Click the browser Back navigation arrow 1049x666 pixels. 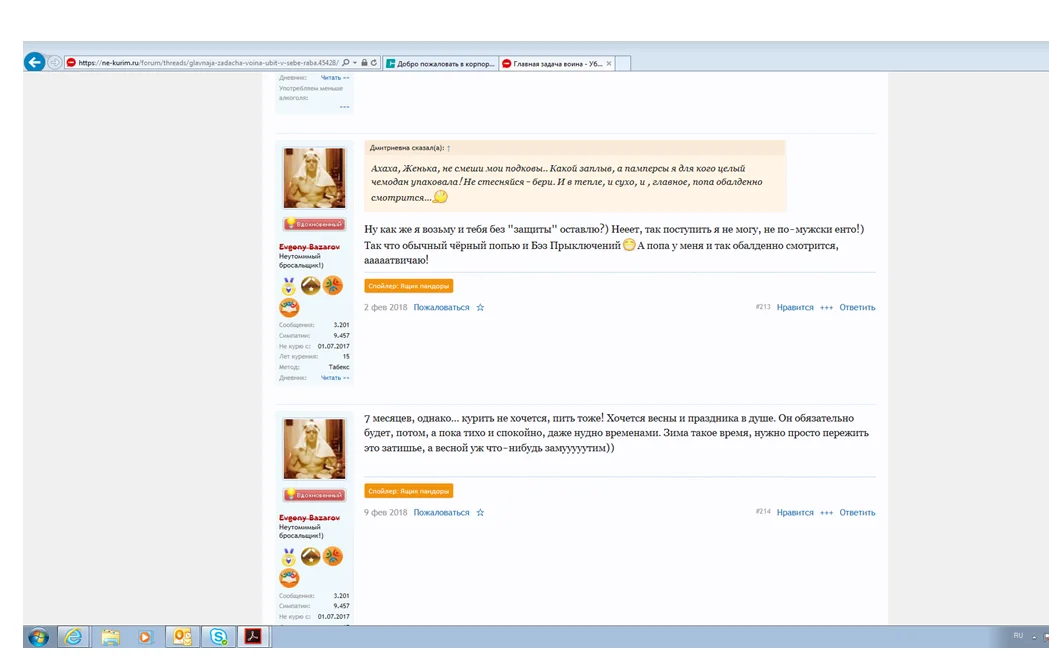35,61
